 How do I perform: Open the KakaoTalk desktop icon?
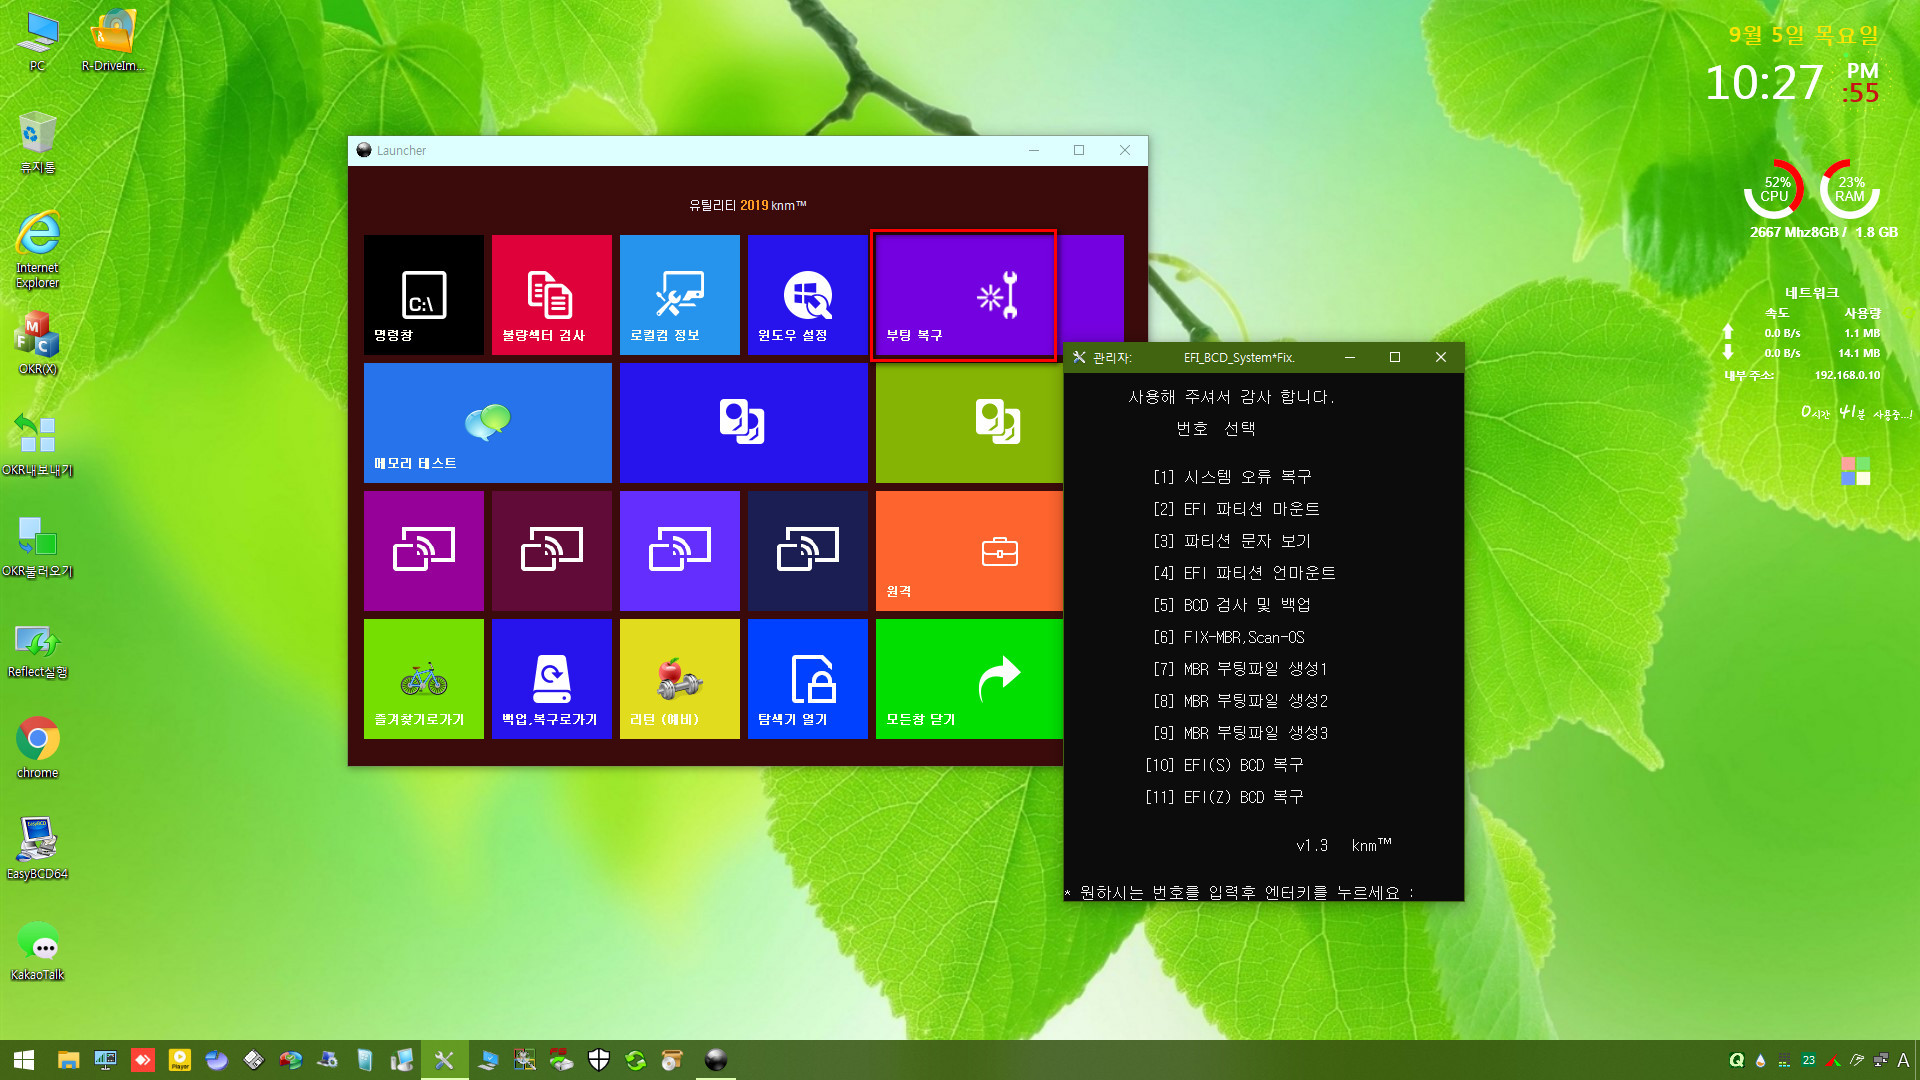37,950
